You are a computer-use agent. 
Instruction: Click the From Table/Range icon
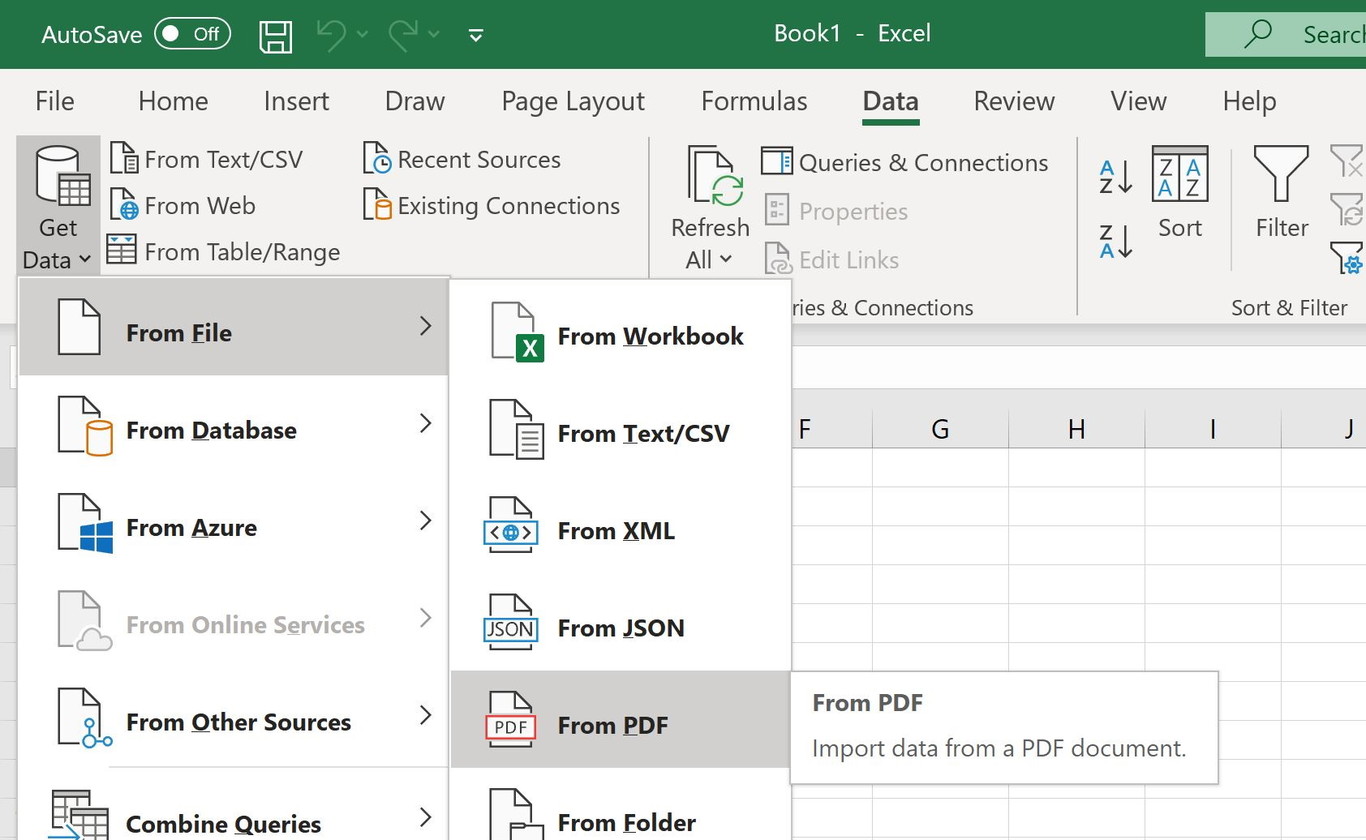(x=122, y=251)
